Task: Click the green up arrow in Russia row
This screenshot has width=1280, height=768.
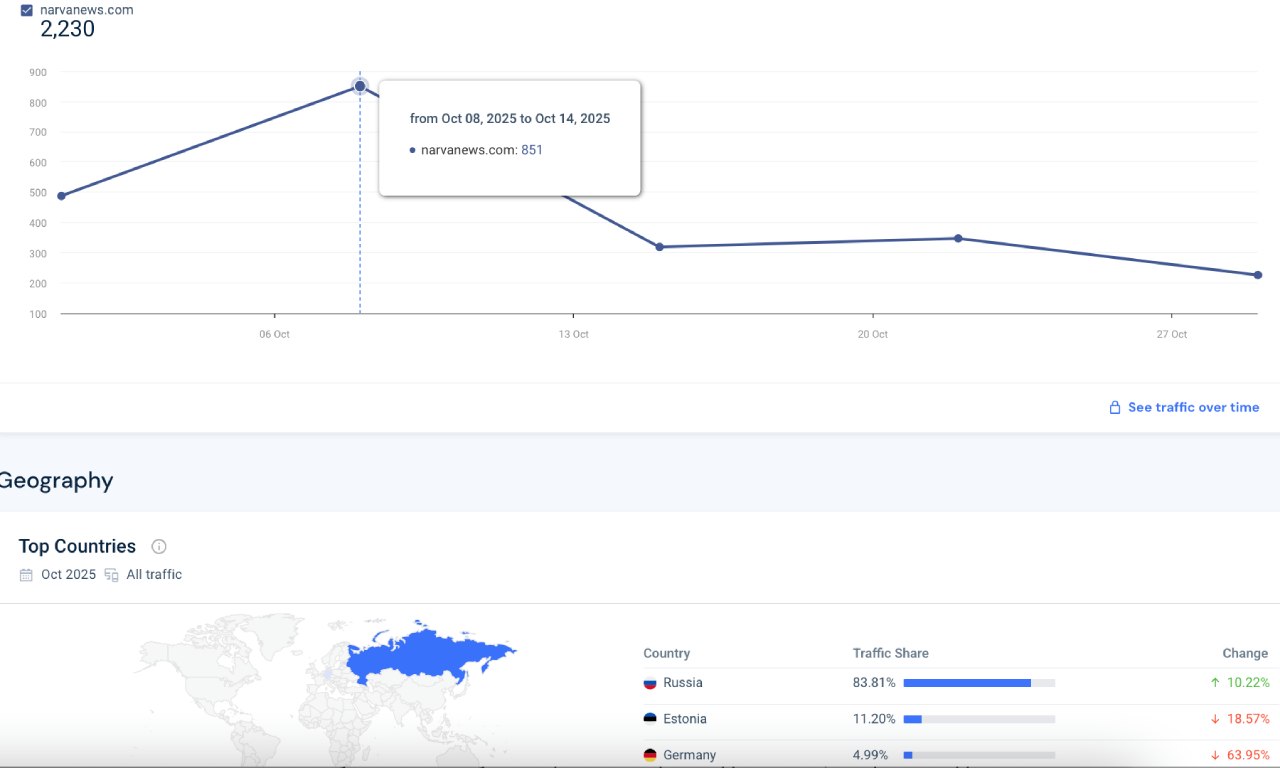Action: click(x=1214, y=683)
